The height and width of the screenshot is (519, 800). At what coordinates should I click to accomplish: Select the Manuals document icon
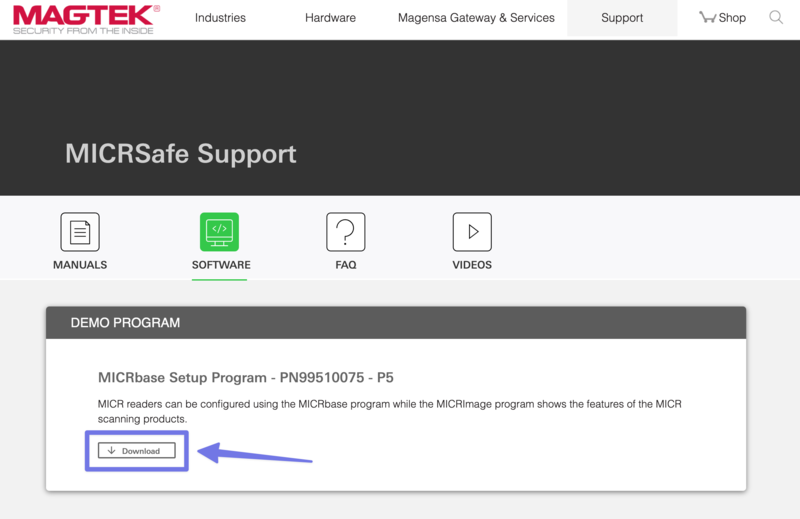[80, 232]
